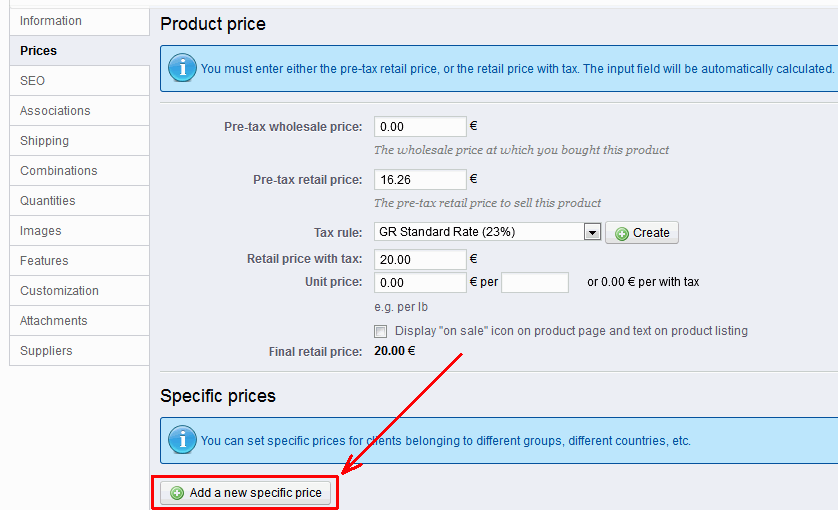The image size is (838, 510).
Task: Switch to the Quantities tab
Action: [x=48, y=201]
